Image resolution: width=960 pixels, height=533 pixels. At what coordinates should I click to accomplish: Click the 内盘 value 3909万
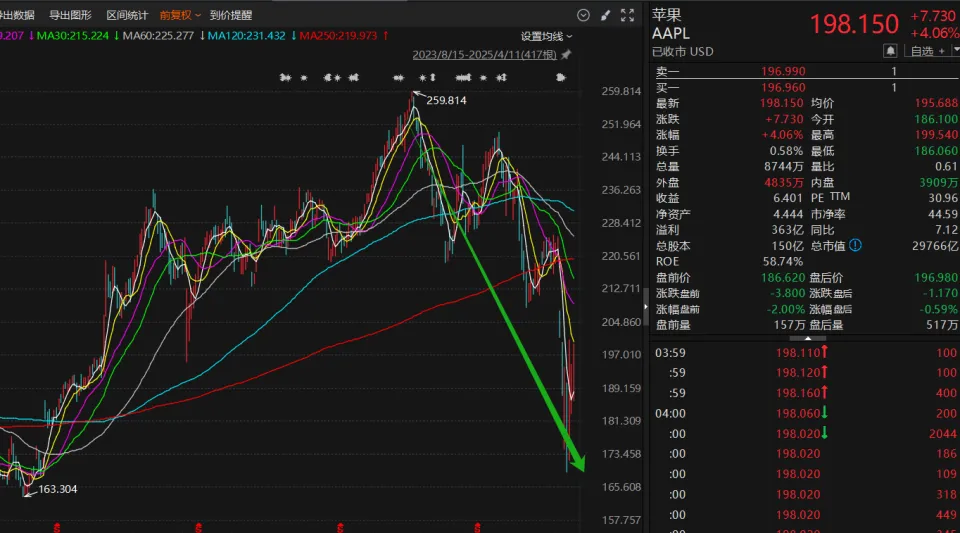[x=939, y=182]
